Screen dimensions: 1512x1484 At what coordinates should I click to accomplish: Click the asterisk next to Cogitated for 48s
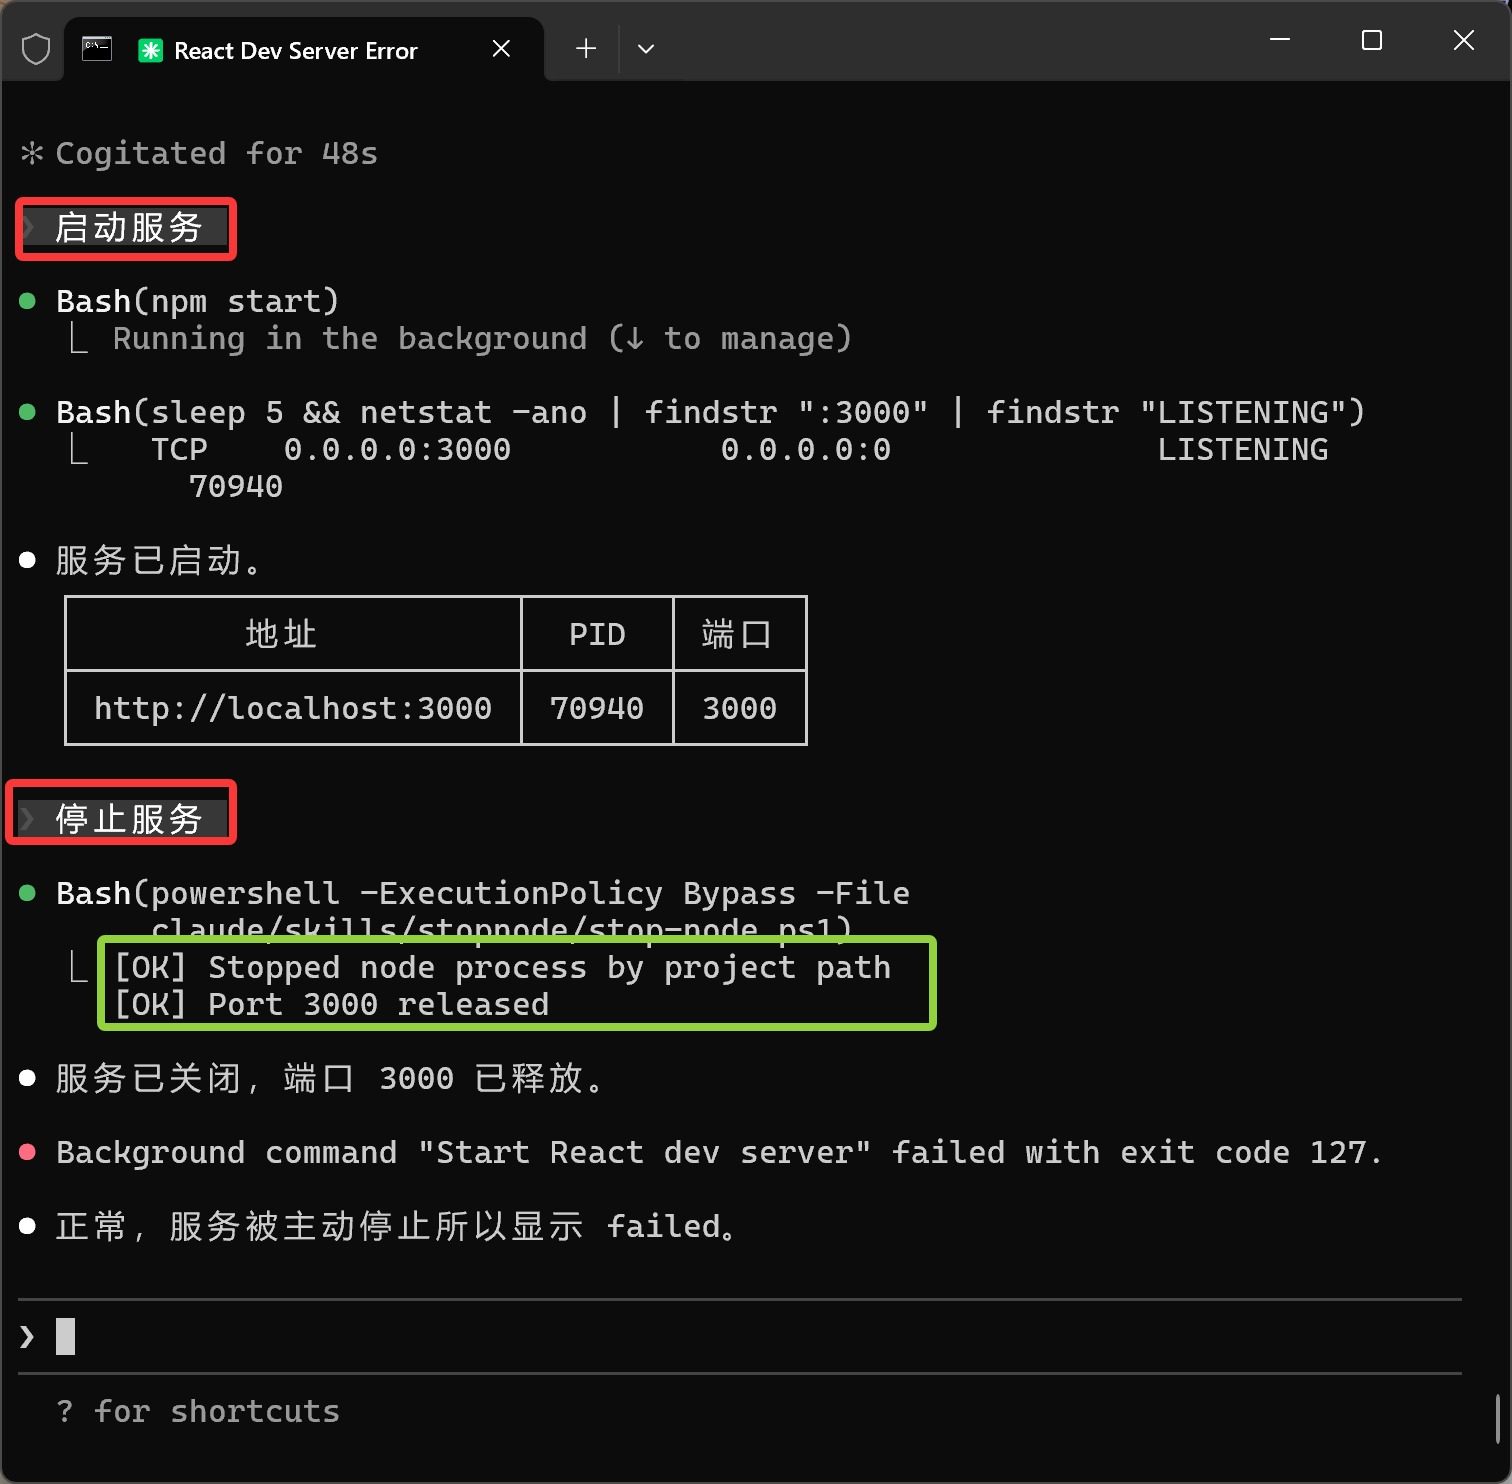tap(32, 153)
